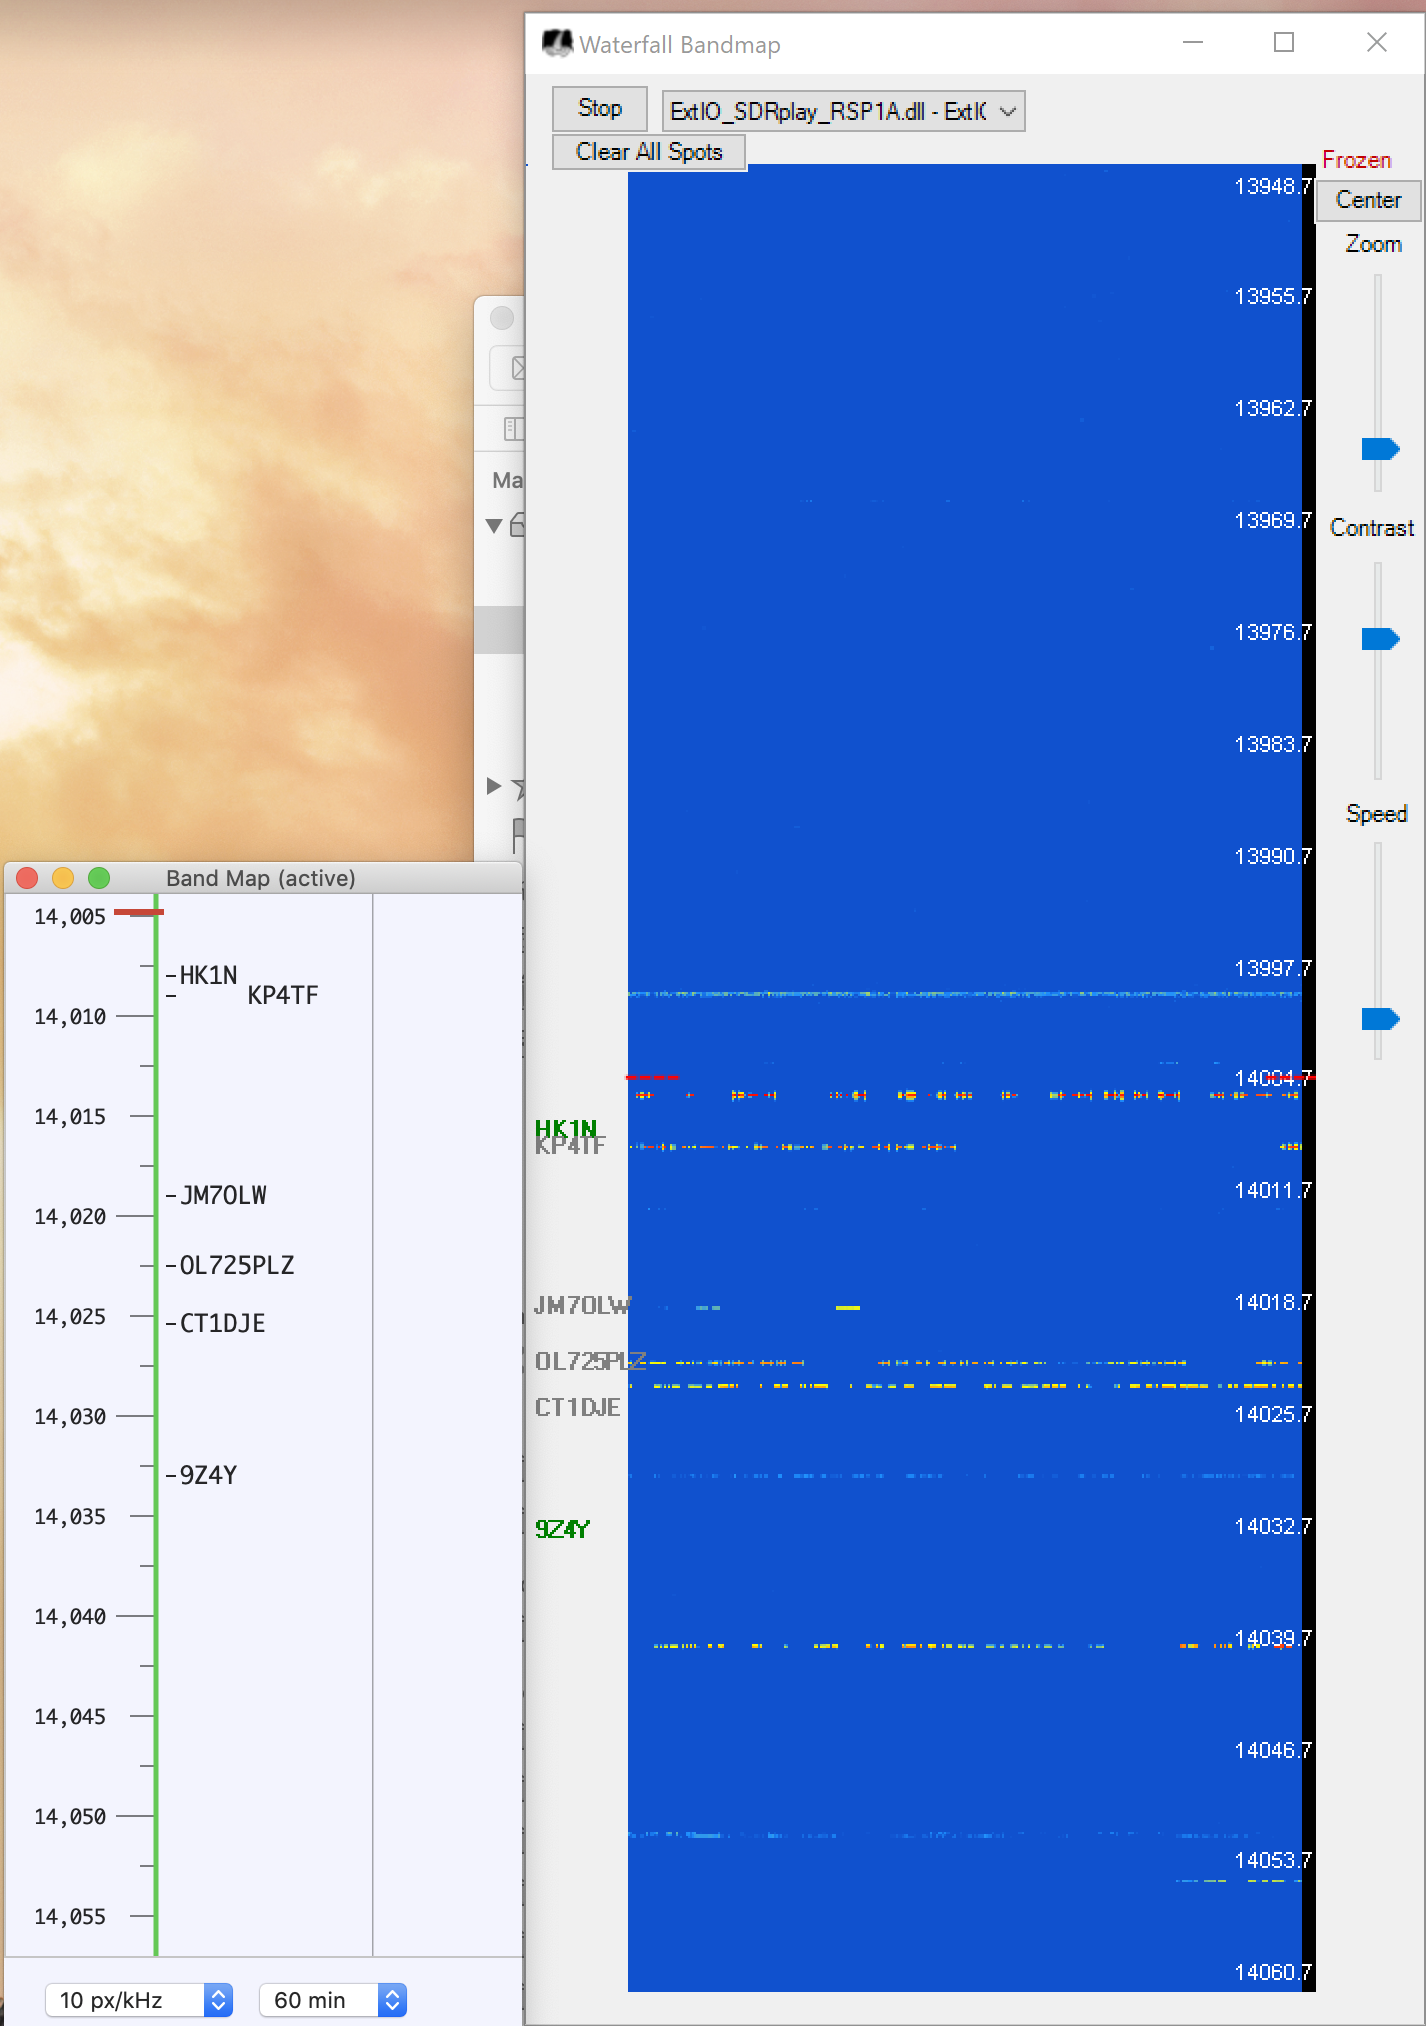Close the Waterfall Bandmap window
This screenshot has width=1426, height=2026.
click(x=1376, y=43)
